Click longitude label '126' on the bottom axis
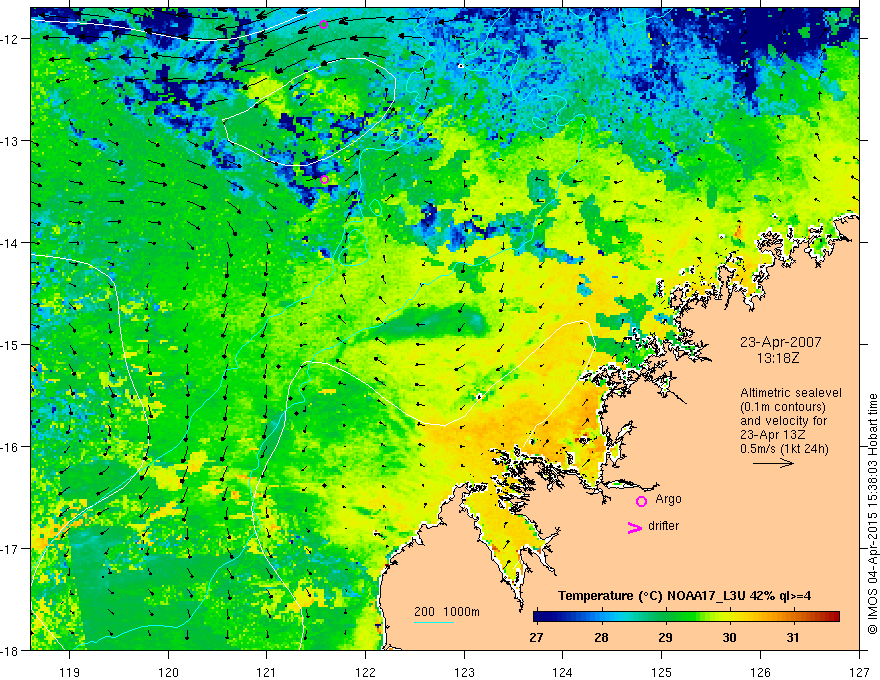 tap(760, 672)
